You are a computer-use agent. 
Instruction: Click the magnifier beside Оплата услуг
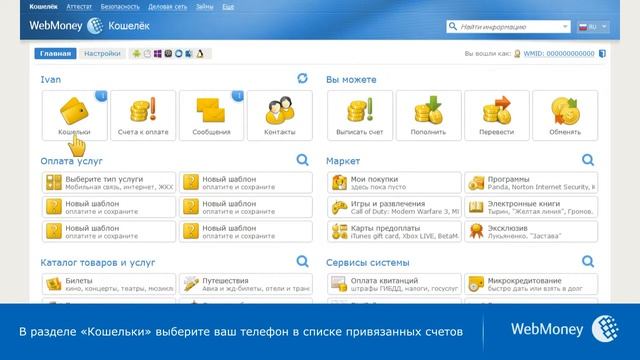point(302,160)
